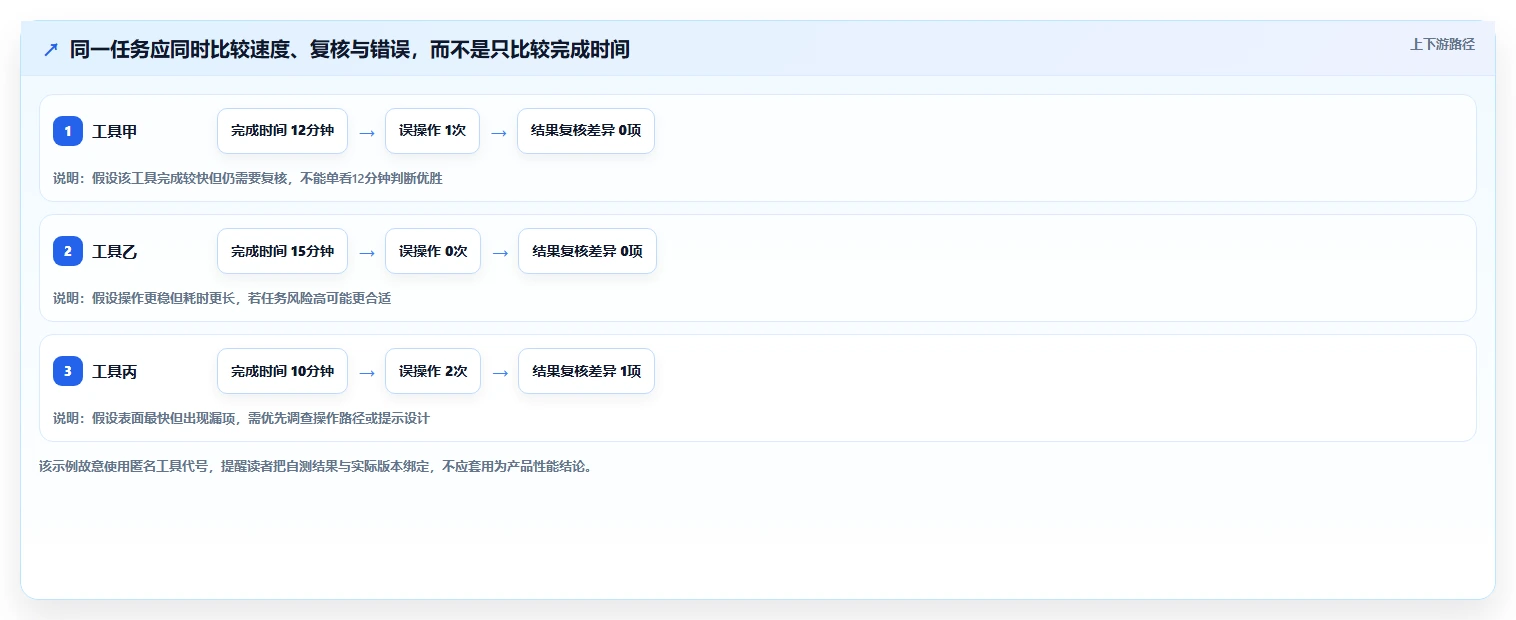Click 结果复核差异 0项 chip in 工具甲 row
1516x620 pixels.
click(x=586, y=131)
